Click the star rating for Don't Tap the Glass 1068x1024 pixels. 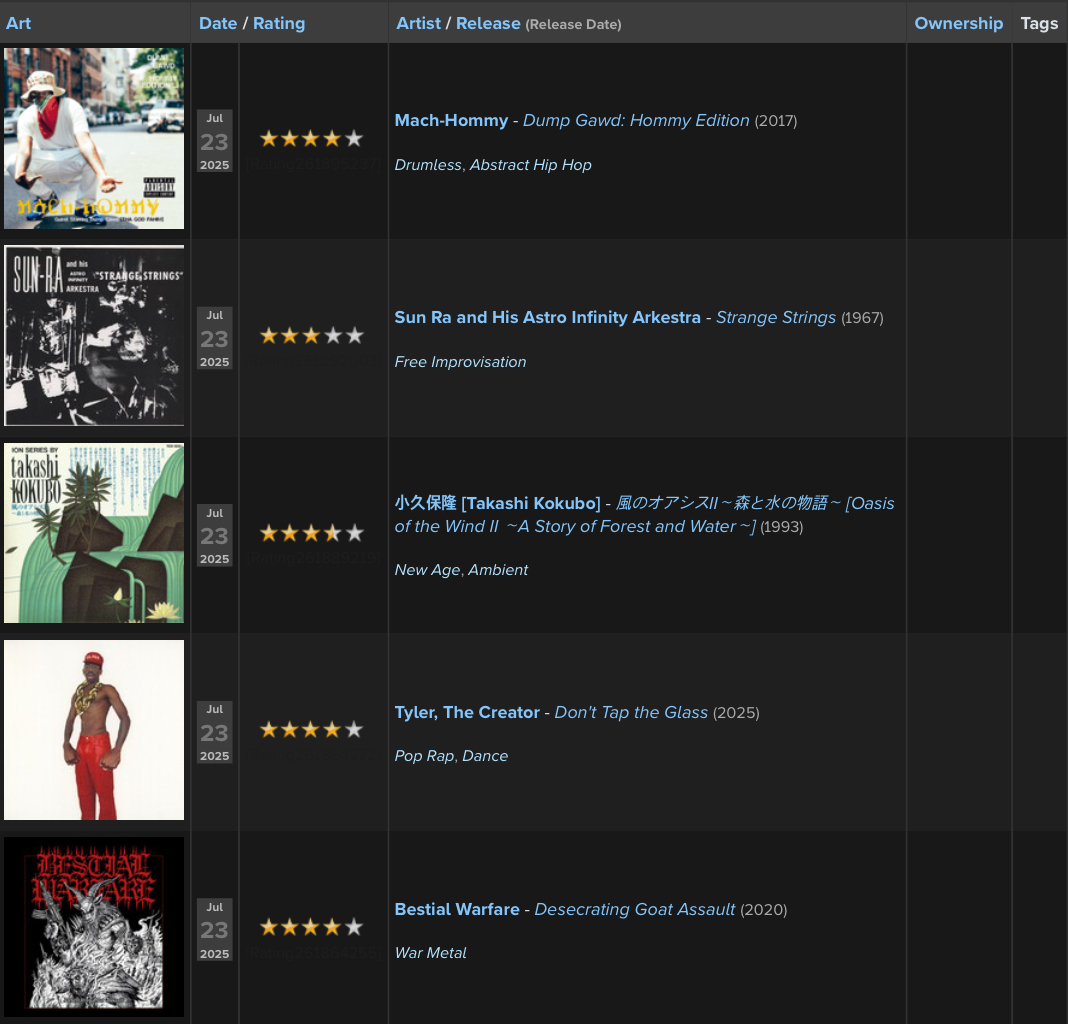point(311,730)
